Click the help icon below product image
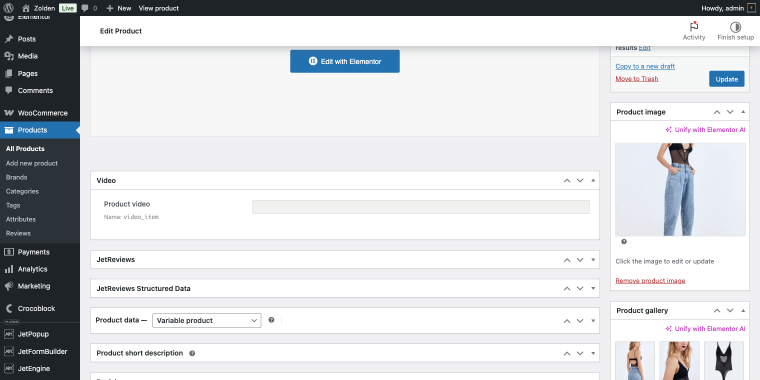 click(624, 241)
